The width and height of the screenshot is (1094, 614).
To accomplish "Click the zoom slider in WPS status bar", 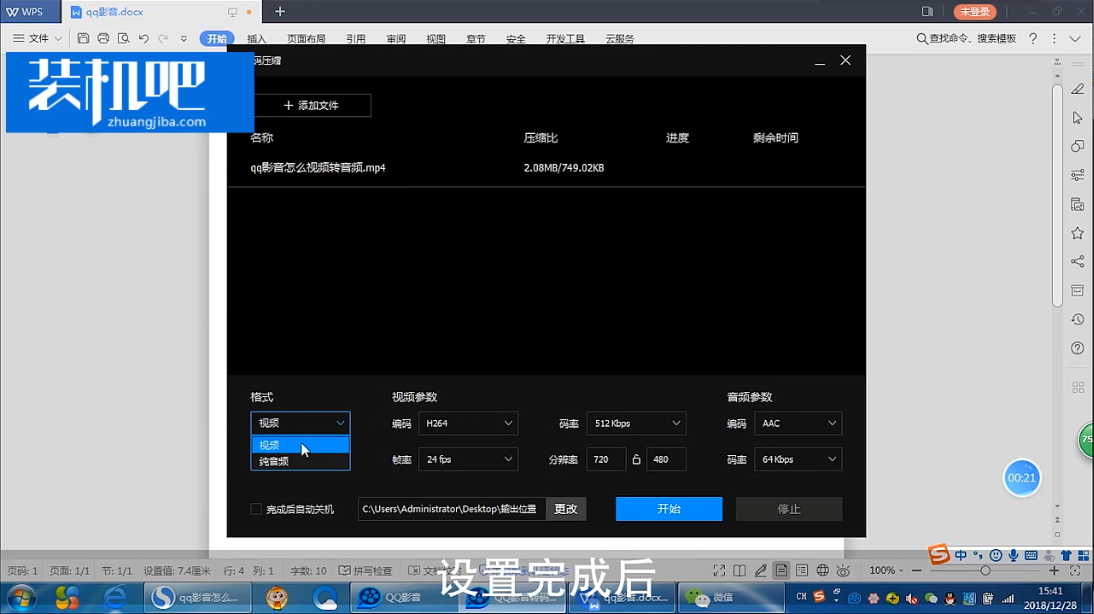I will click(x=985, y=570).
